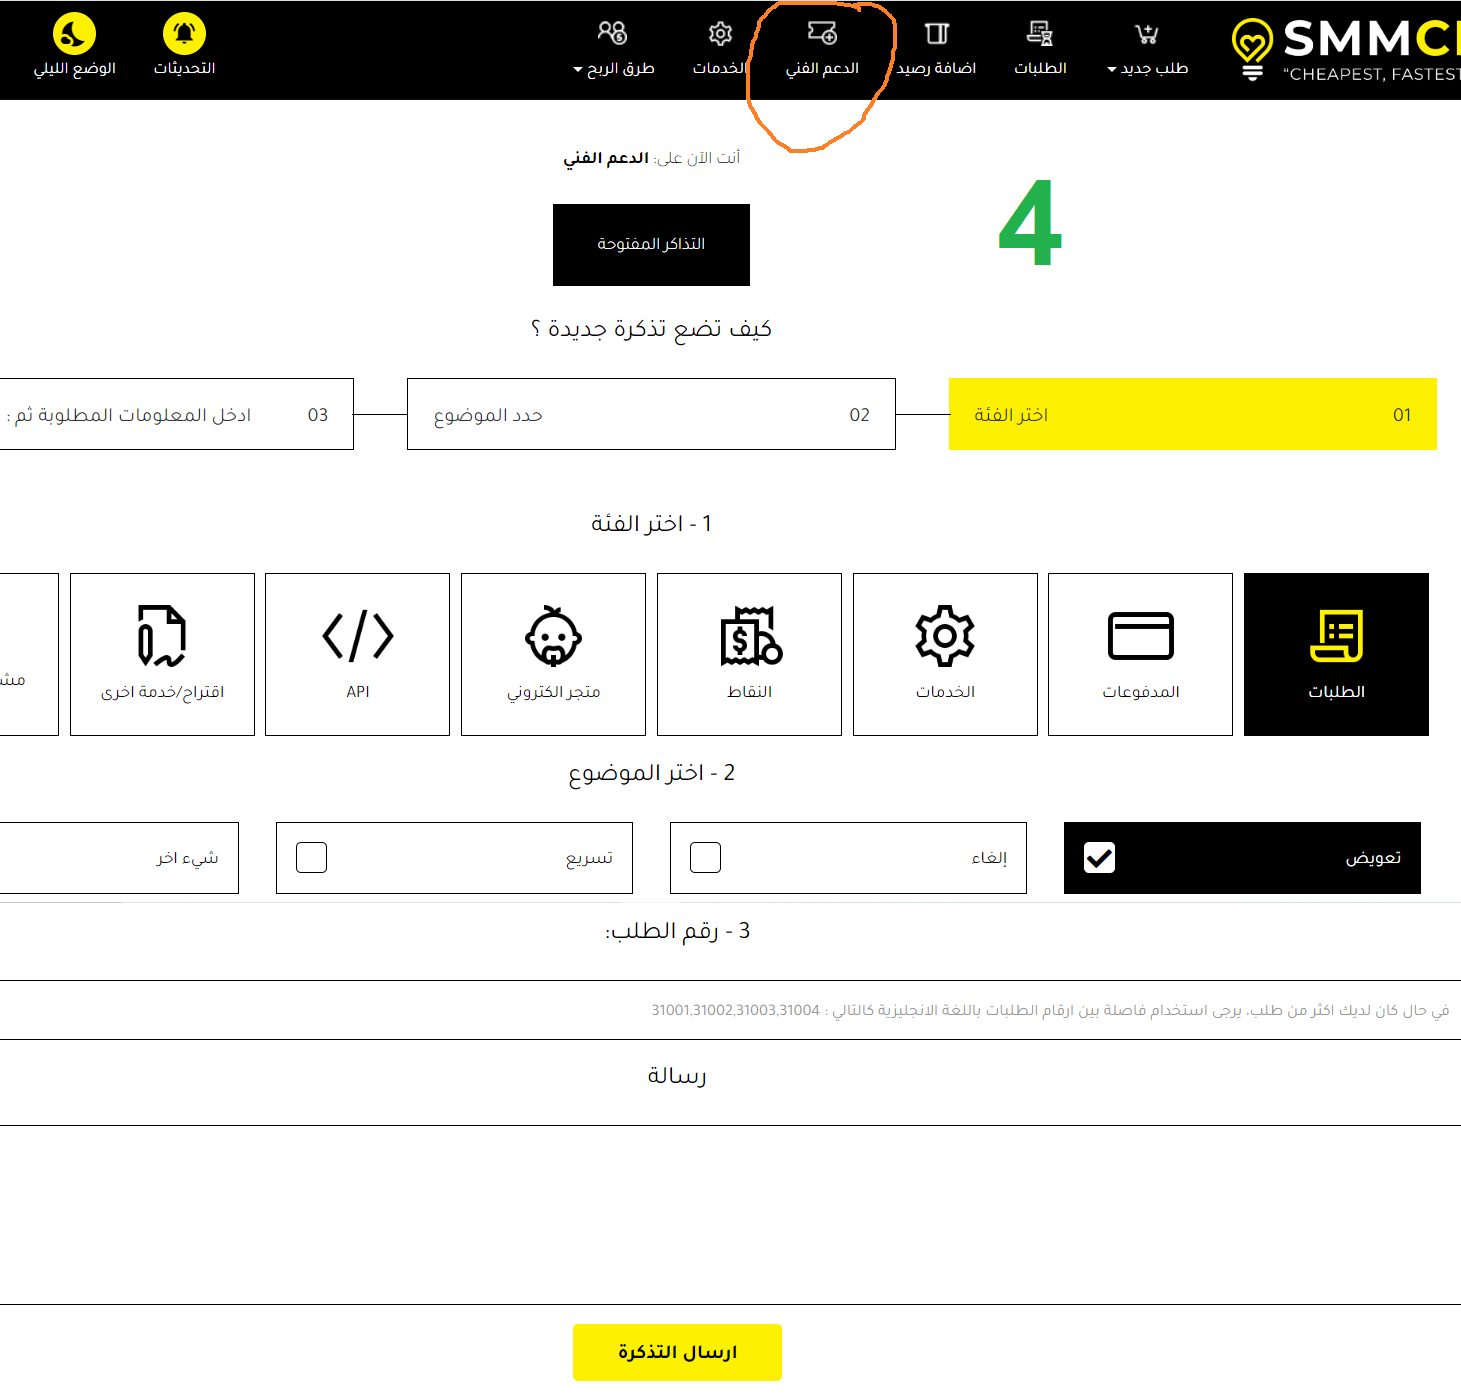Uncheck the تعويض (refund) checkbox
Viewport: 1461px width, 1395px height.
(1099, 858)
